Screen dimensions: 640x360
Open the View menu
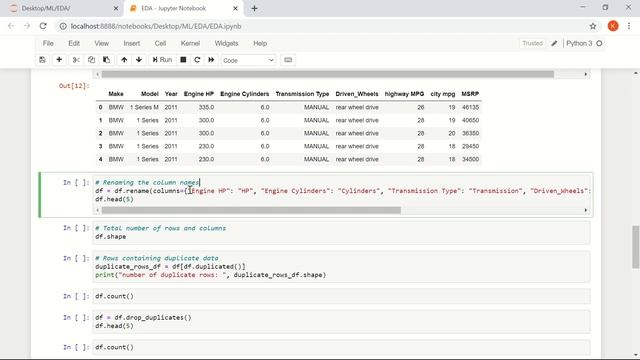tap(102, 43)
